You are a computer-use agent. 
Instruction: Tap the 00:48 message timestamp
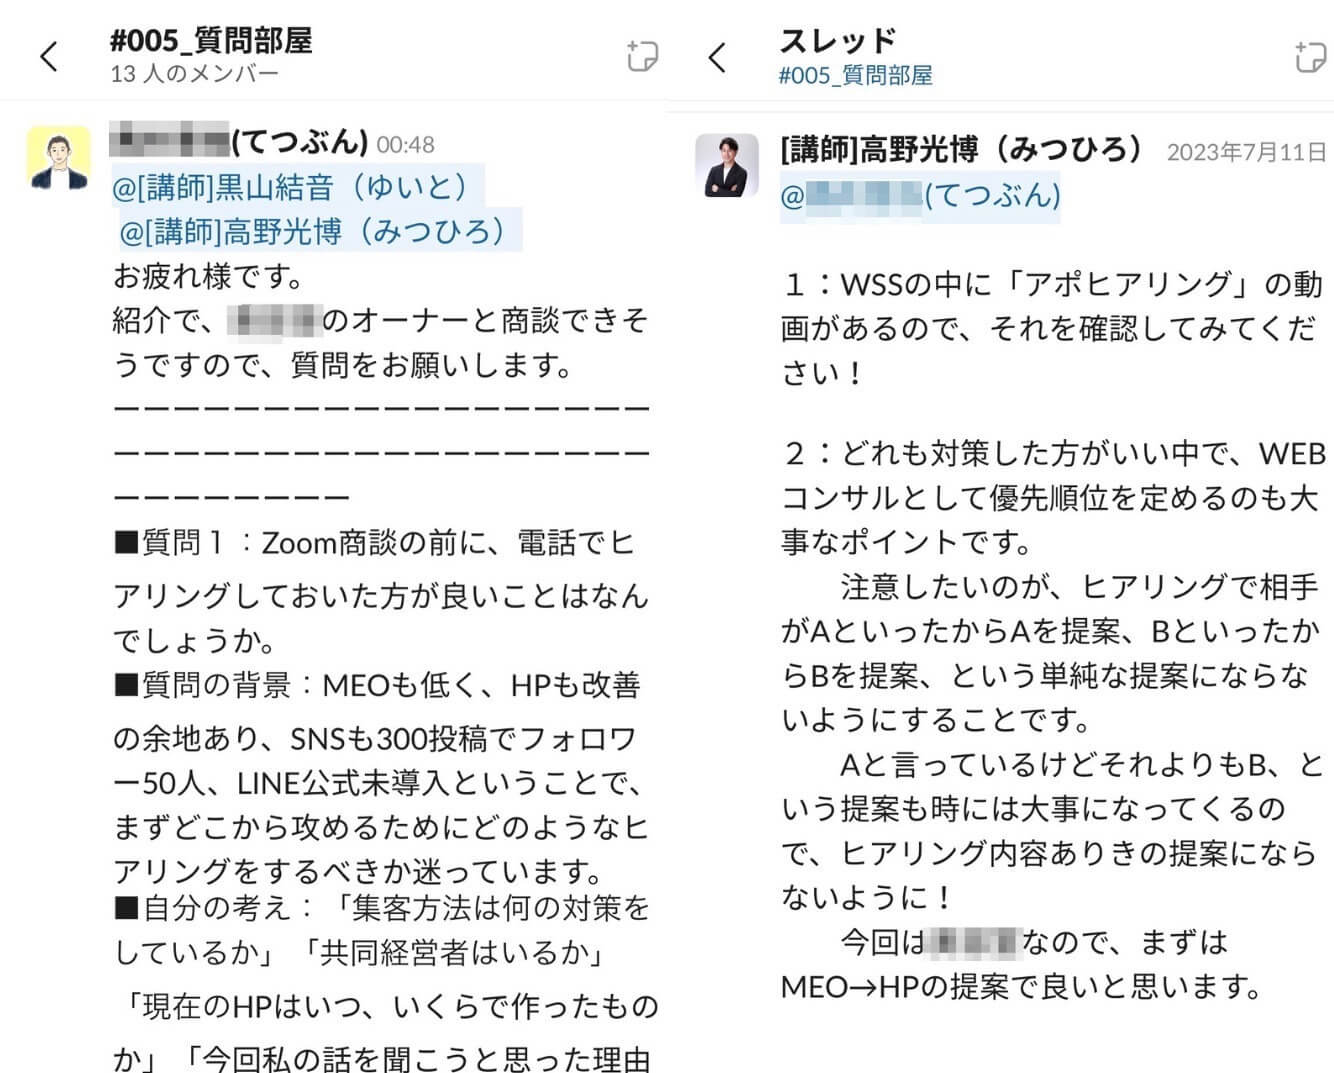[x=405, y=145]
